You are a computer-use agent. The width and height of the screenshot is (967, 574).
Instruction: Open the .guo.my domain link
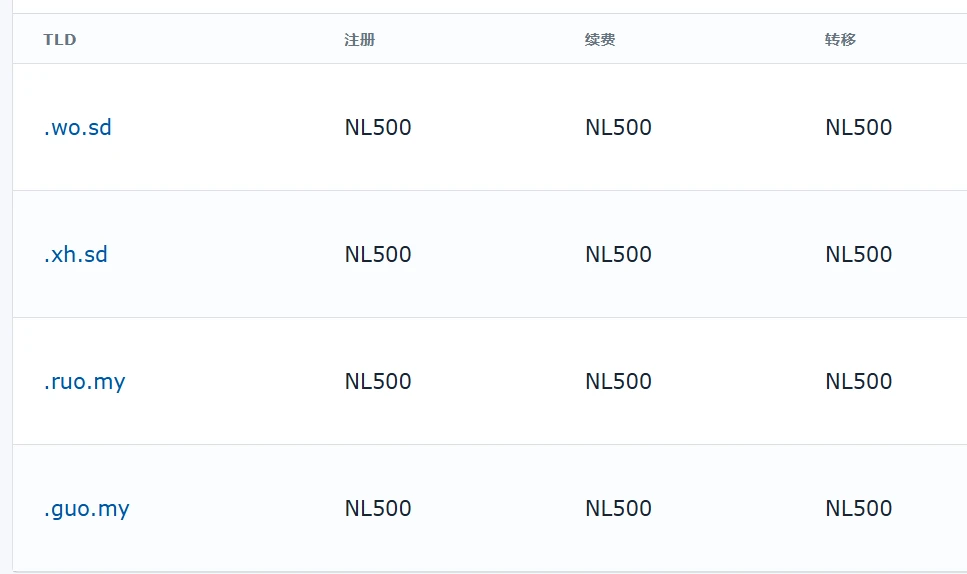coord(87,509)
